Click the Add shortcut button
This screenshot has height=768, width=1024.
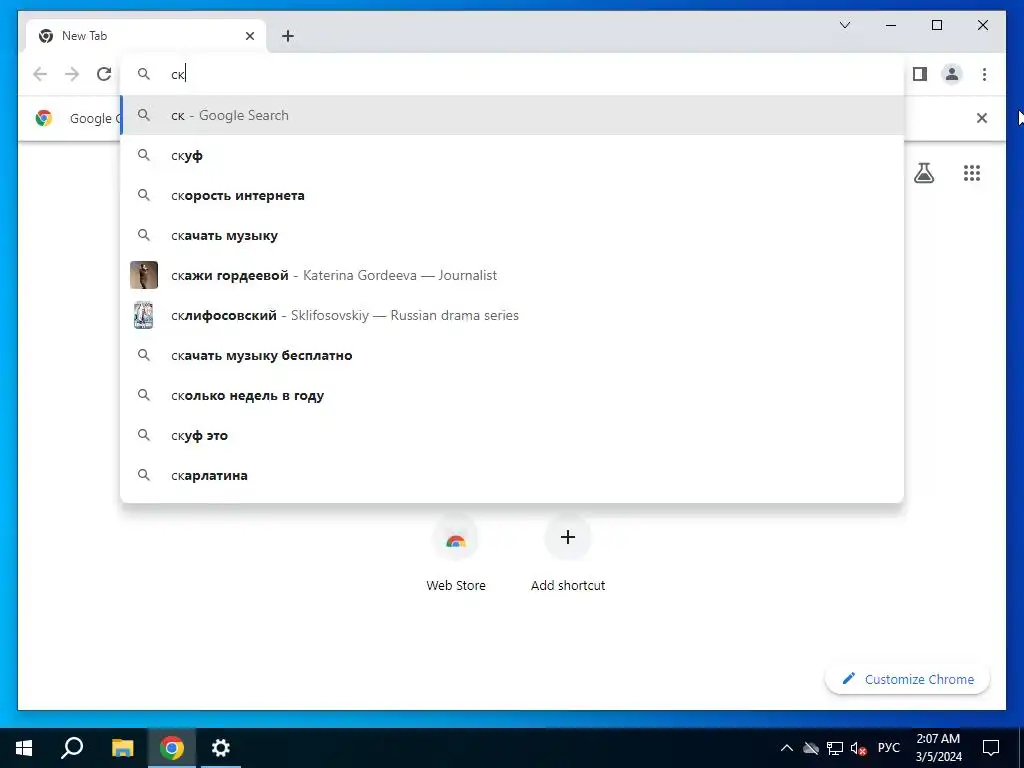click(x=568, y=553)
